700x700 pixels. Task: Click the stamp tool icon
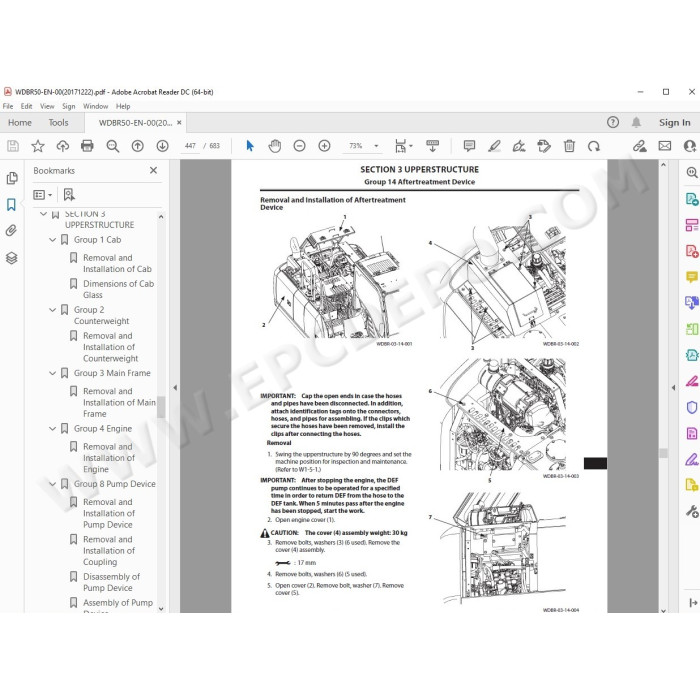pos(544,146)
